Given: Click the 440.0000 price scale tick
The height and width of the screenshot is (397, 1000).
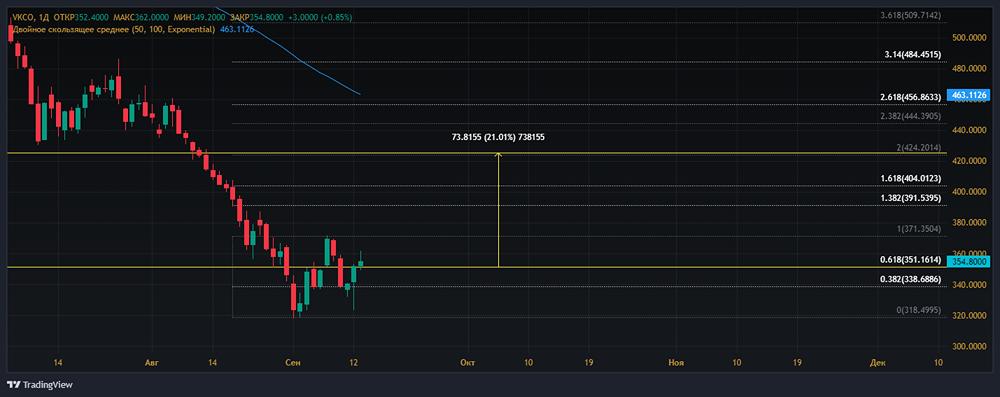Looking at the screenshot, I should (969, 130).
